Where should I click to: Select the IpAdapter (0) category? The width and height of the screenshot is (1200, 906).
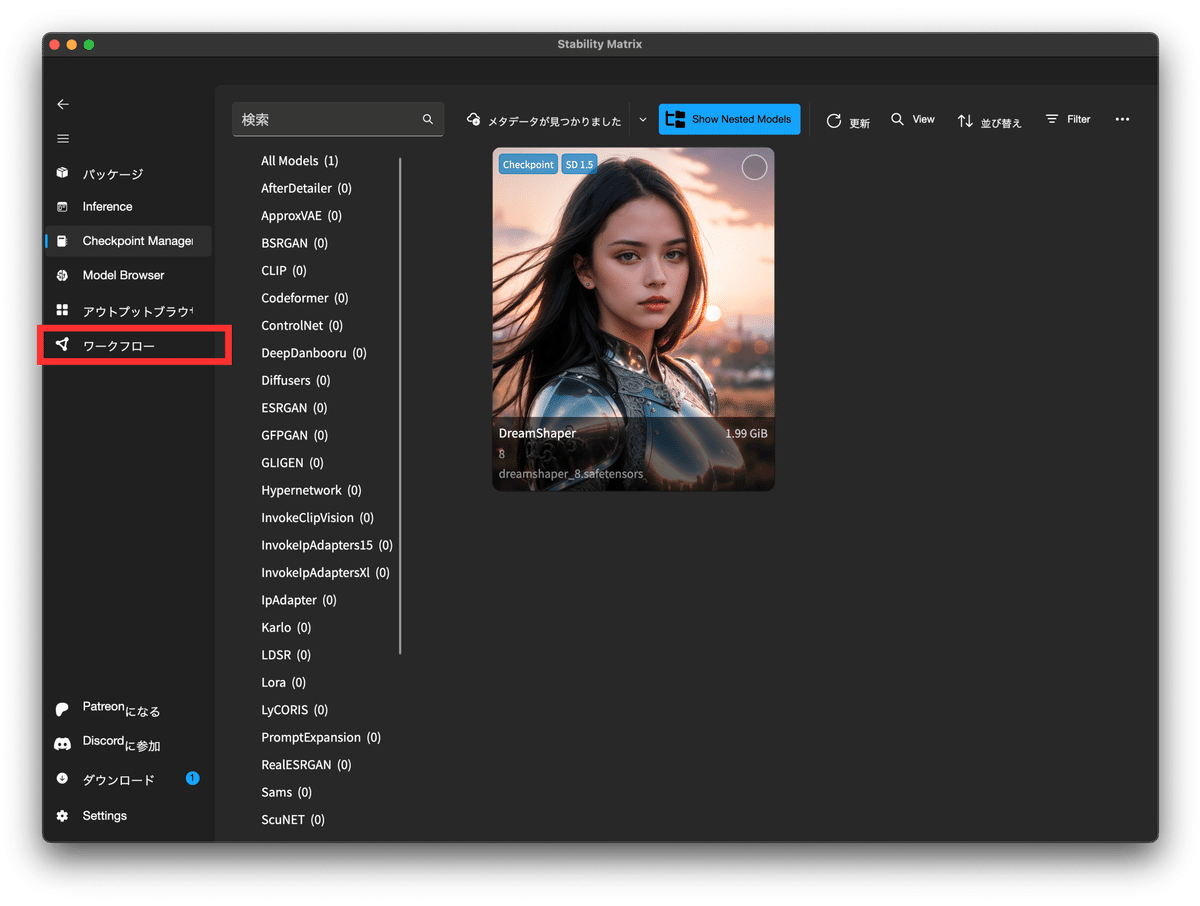tap(299, 601)
